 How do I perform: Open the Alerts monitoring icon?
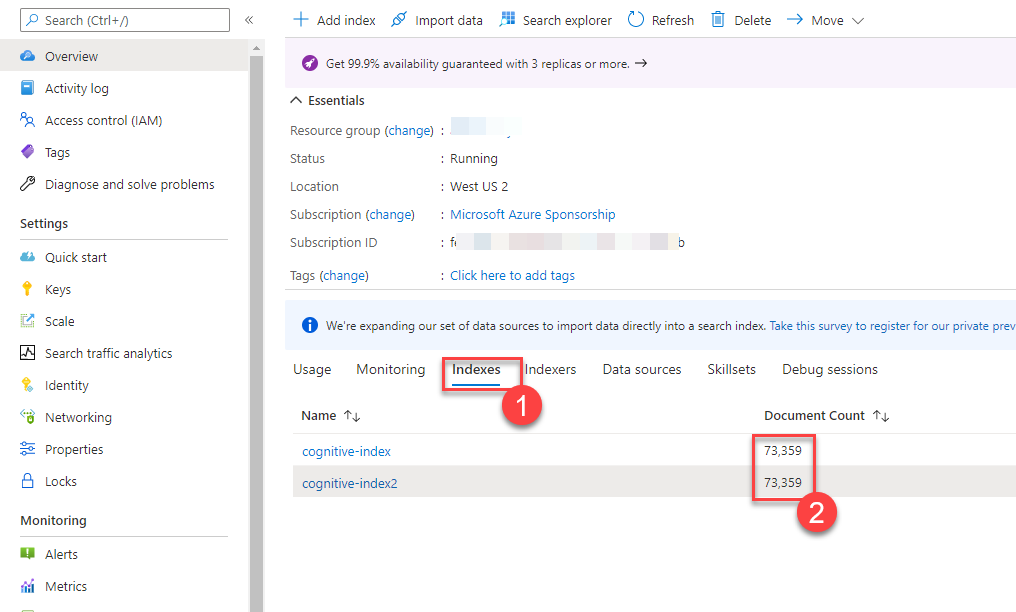[28, 554]
